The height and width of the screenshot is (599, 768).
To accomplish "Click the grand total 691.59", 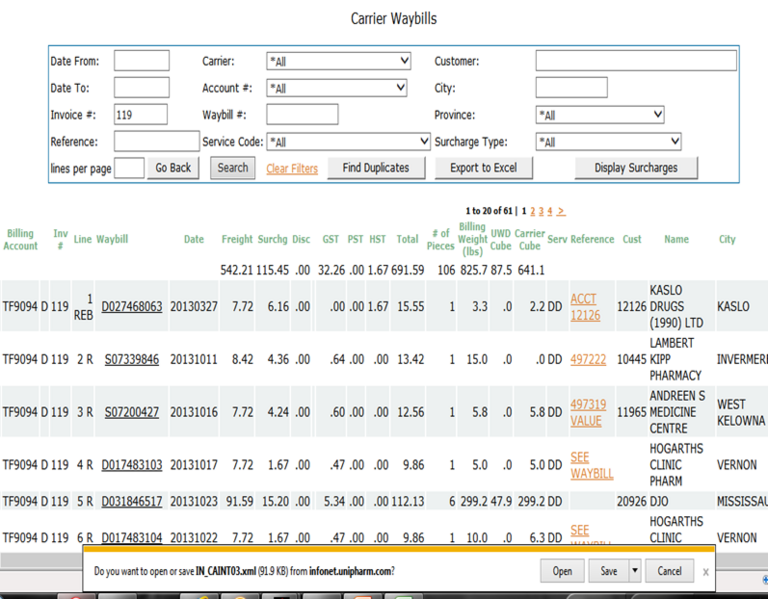I will (408, 270).
